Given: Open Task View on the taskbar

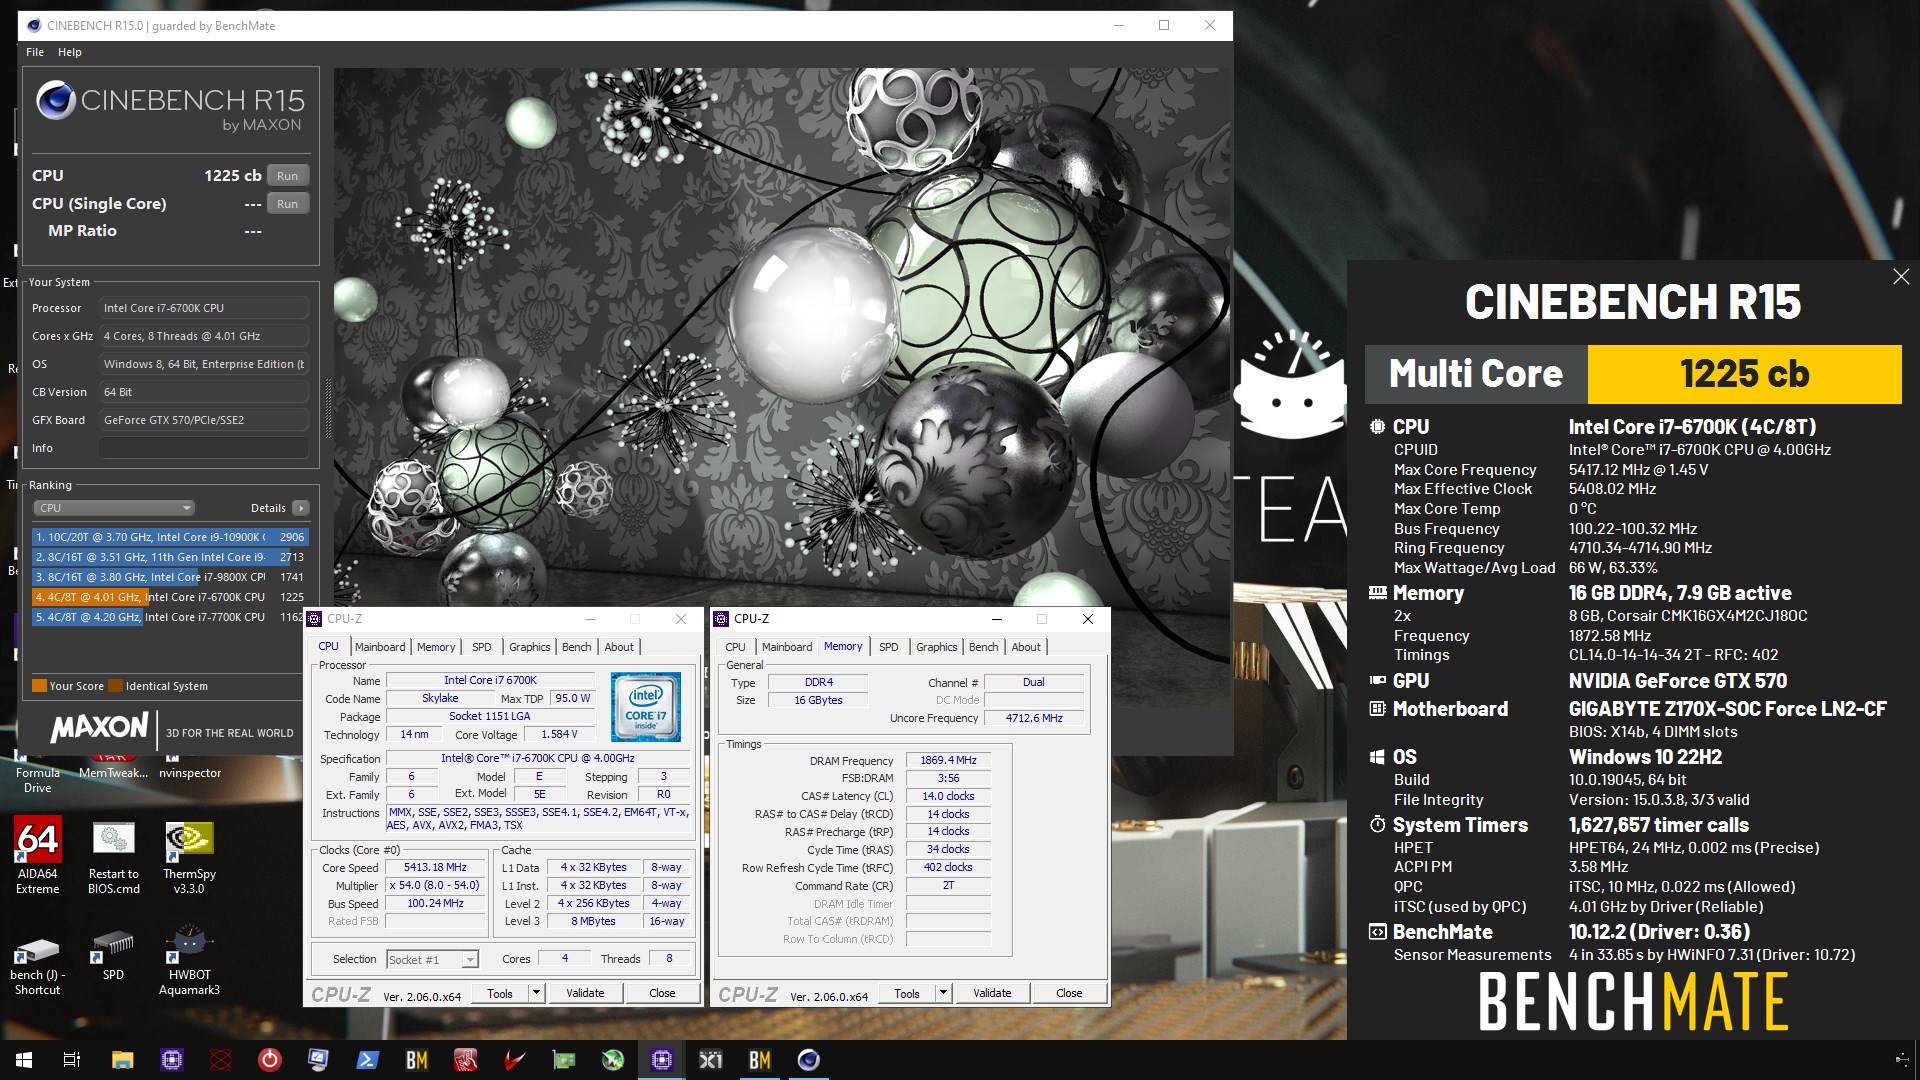Looking at the screenshot, I should coord(72,1060).
